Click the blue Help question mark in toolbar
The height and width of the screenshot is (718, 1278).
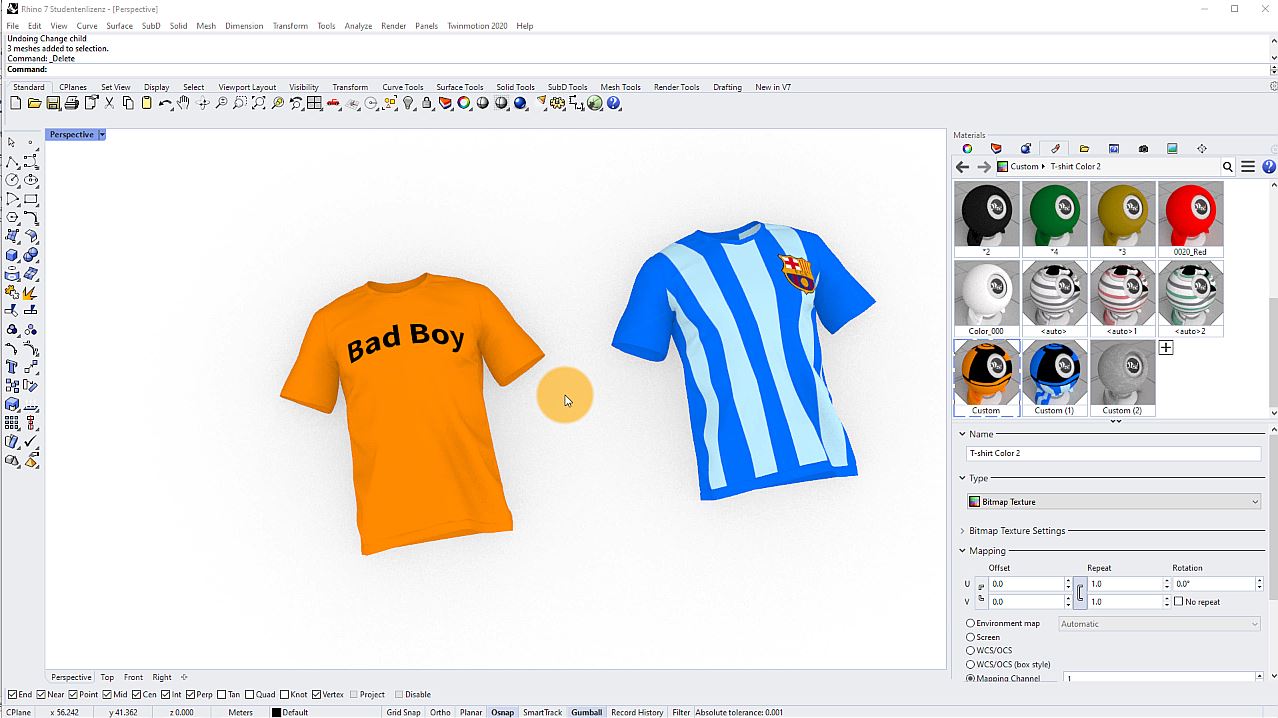pos(614,103)
